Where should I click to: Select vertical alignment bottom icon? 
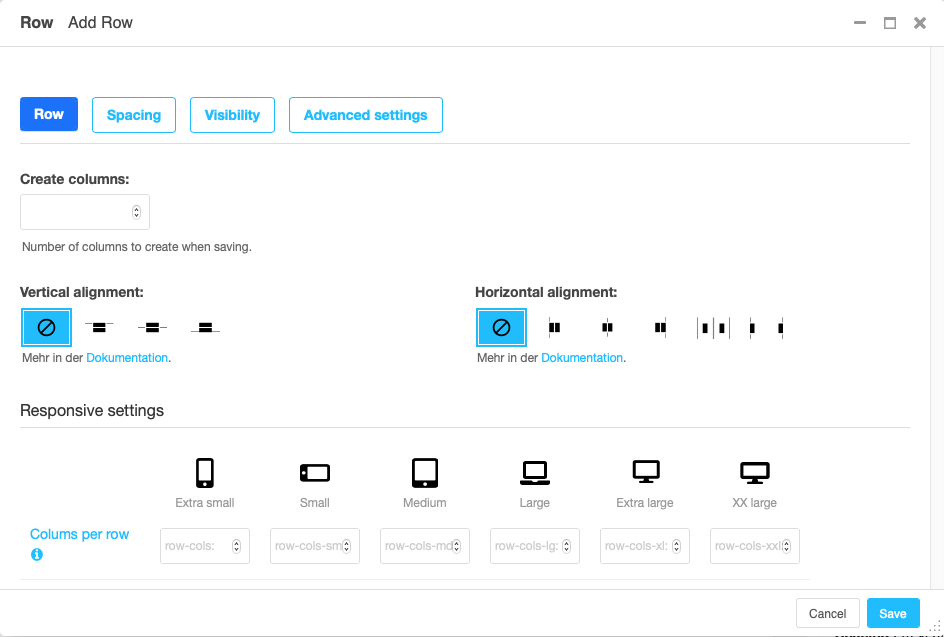click(205, 327)
